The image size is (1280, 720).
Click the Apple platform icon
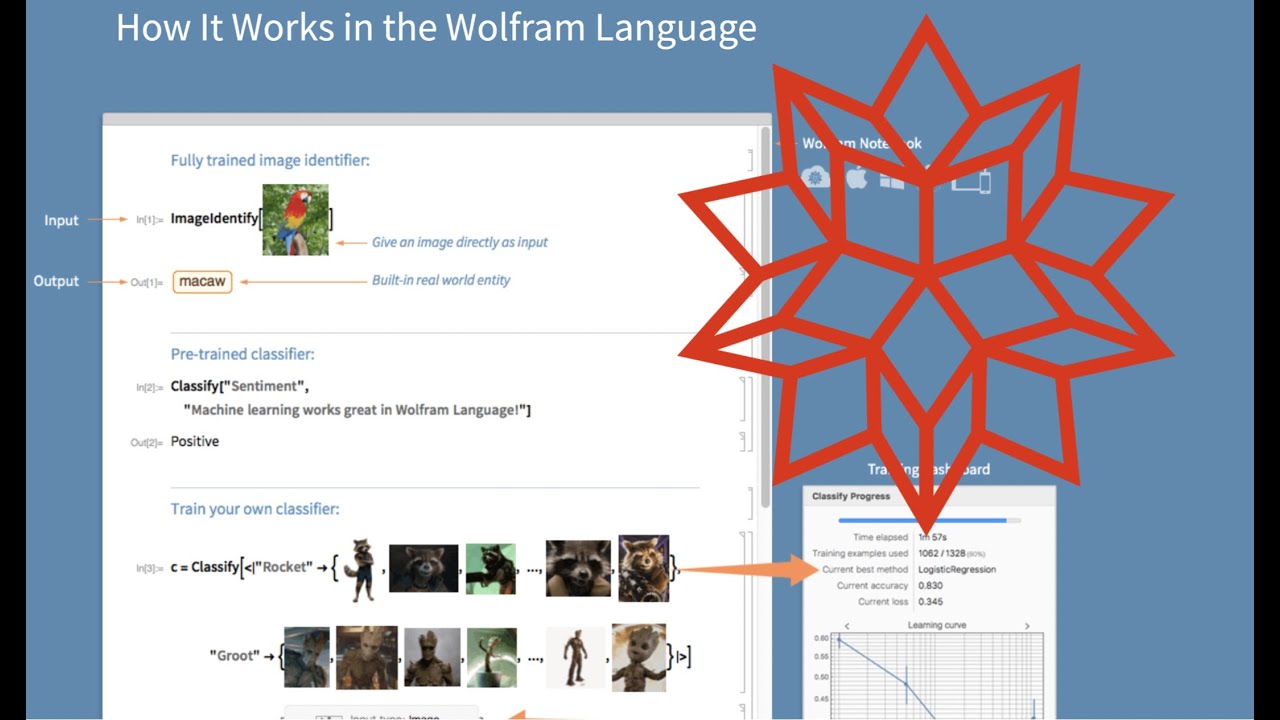point(856,178)
